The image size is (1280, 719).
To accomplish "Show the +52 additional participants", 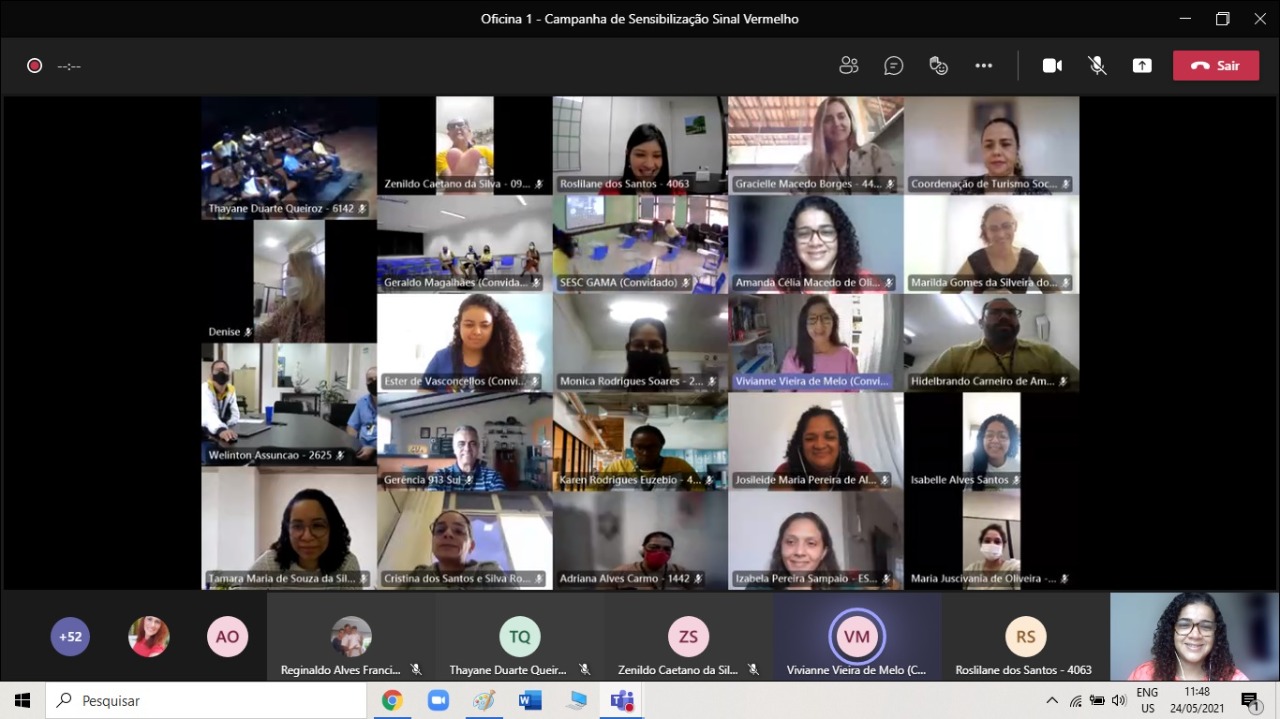I will 70,637.
